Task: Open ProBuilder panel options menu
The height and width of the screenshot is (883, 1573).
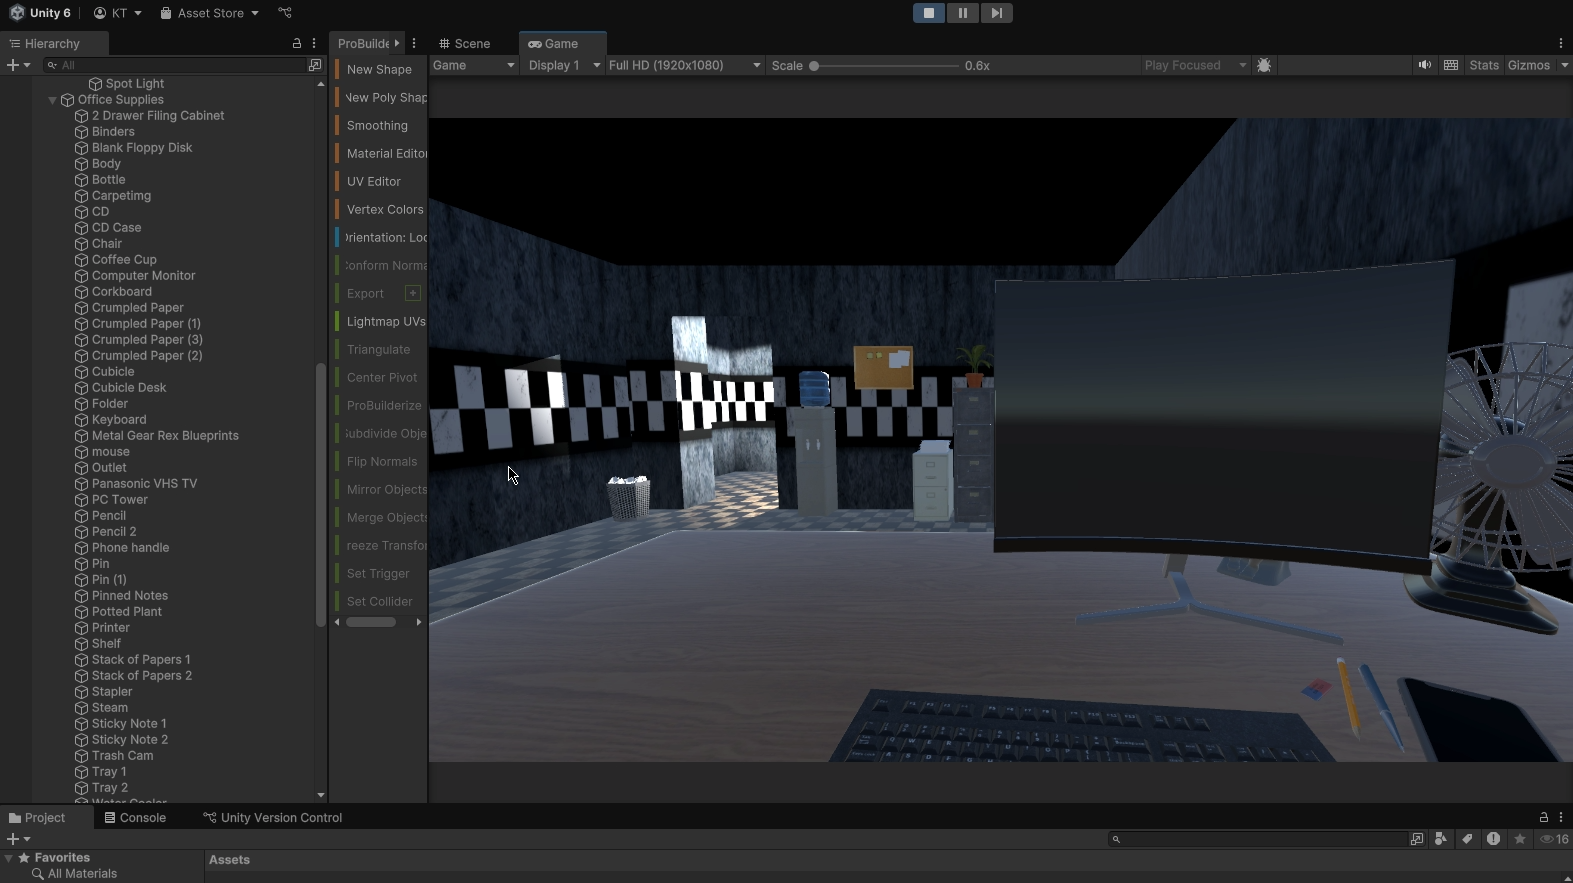Action: [414, 43]
